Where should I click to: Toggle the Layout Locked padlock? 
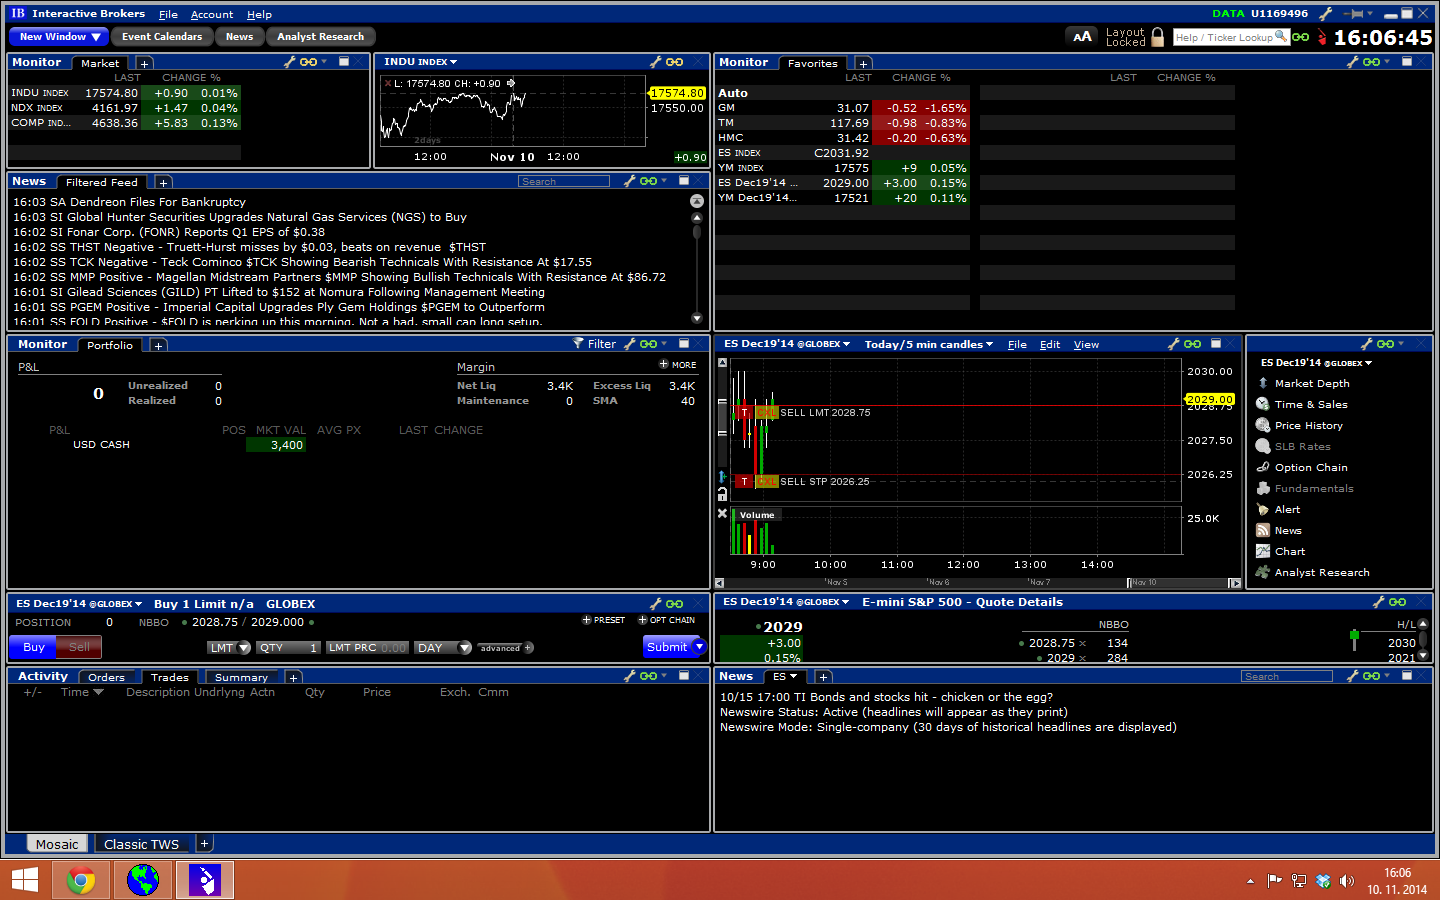[1158, 37]
